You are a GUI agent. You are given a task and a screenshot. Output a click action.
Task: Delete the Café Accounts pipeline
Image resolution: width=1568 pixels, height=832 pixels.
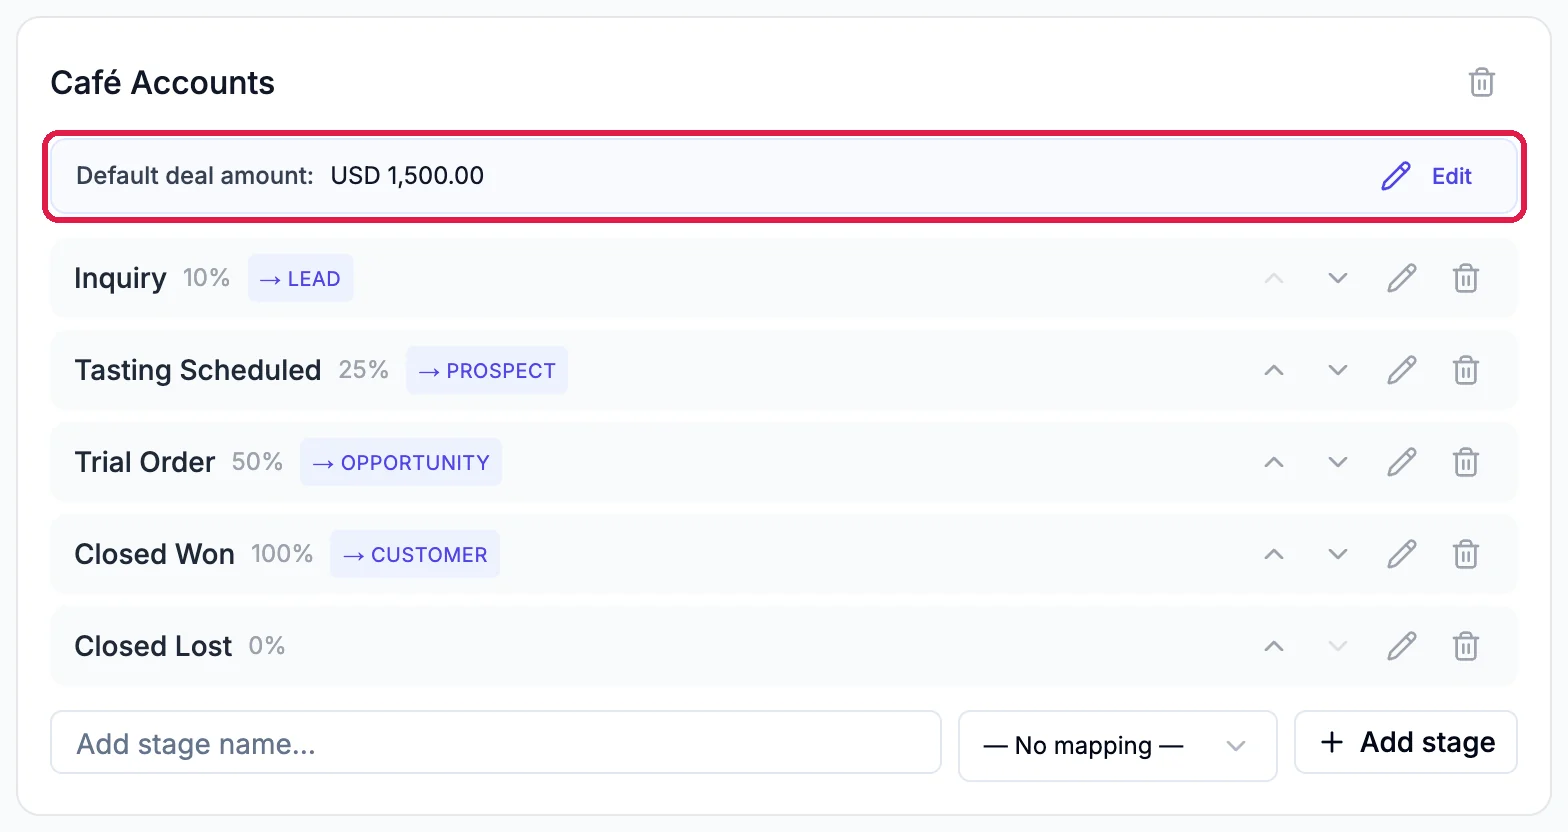(1481, 82)
